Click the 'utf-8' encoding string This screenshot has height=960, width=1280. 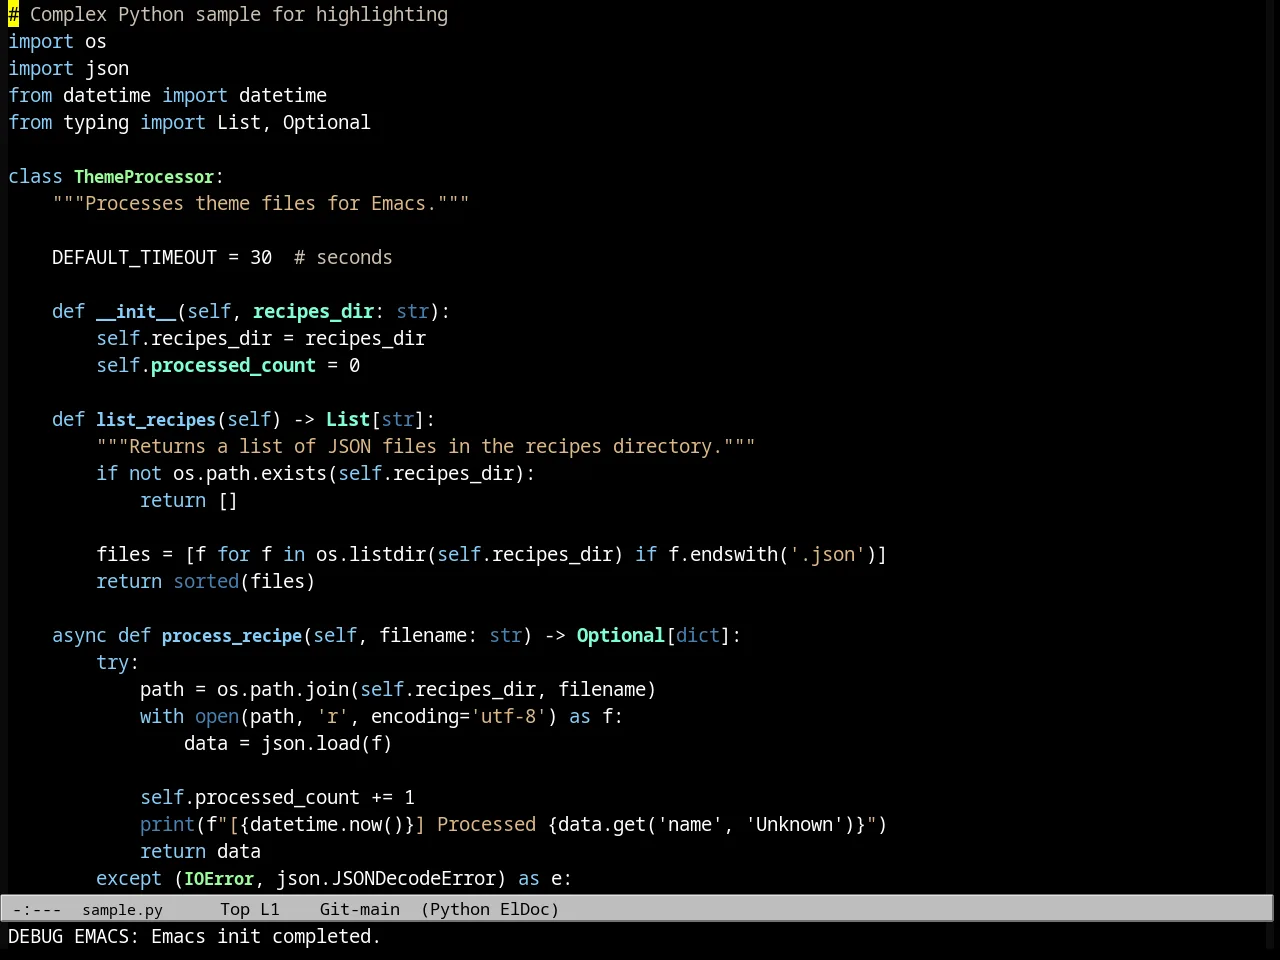(508, 716)
